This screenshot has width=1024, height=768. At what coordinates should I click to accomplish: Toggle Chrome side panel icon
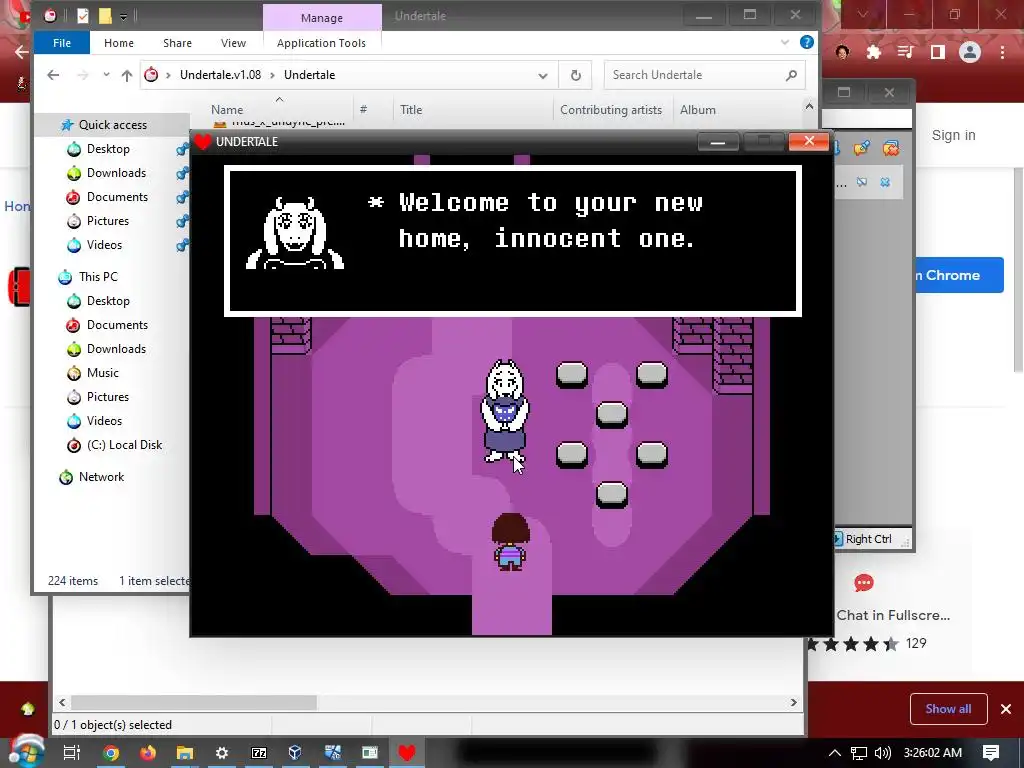(x=938, y=52)
